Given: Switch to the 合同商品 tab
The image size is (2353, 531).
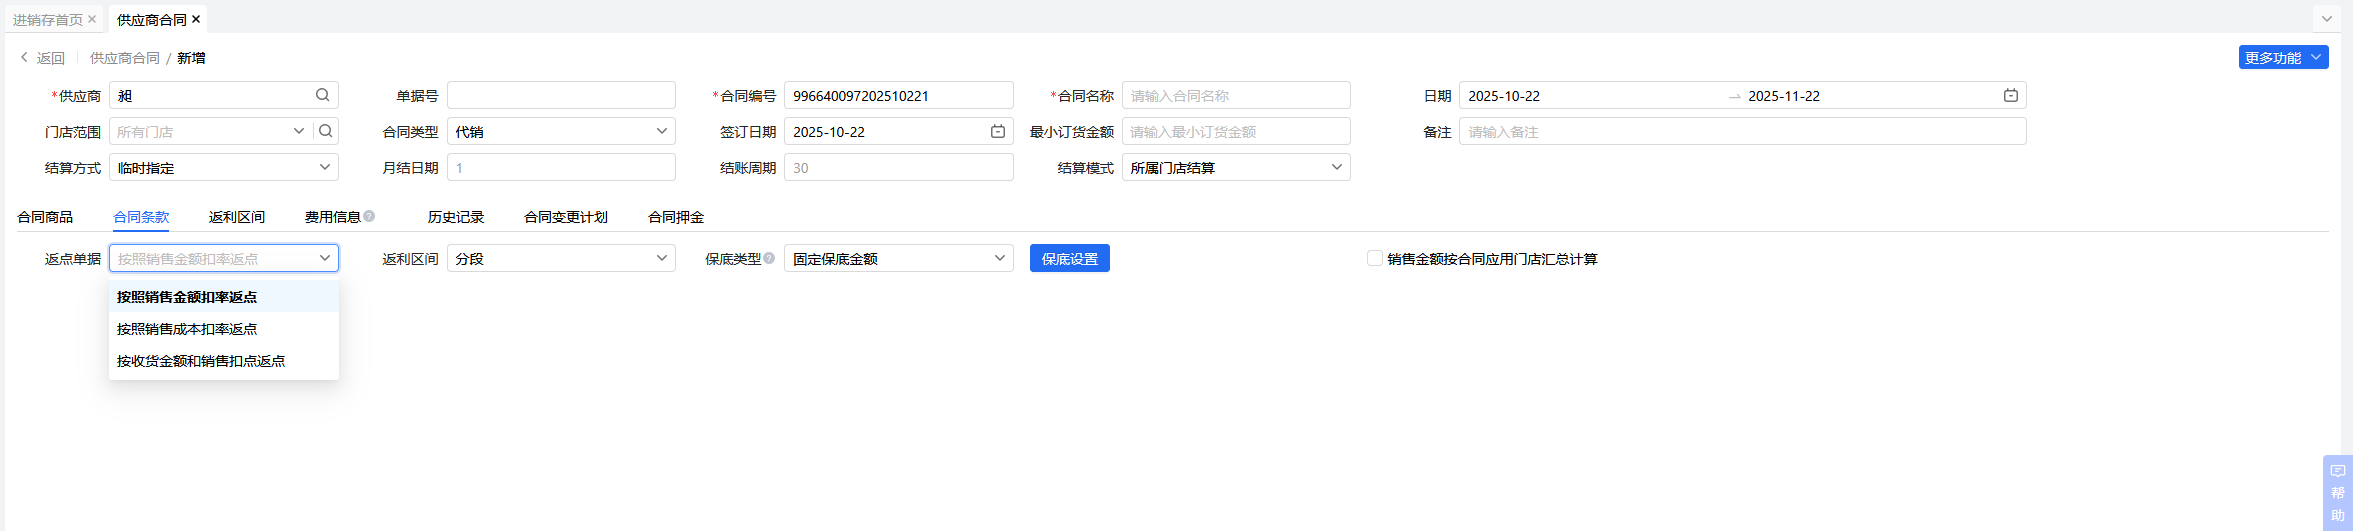Looking at the screenshot, I should click(x=45, y=217).
